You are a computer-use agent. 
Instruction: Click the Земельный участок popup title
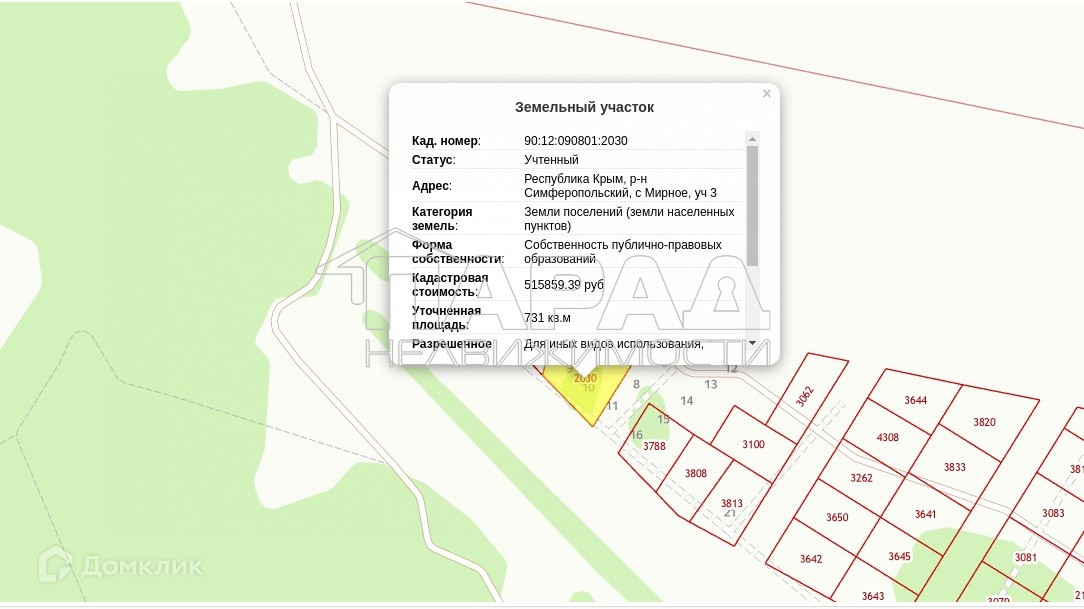[x=584, y=107]
